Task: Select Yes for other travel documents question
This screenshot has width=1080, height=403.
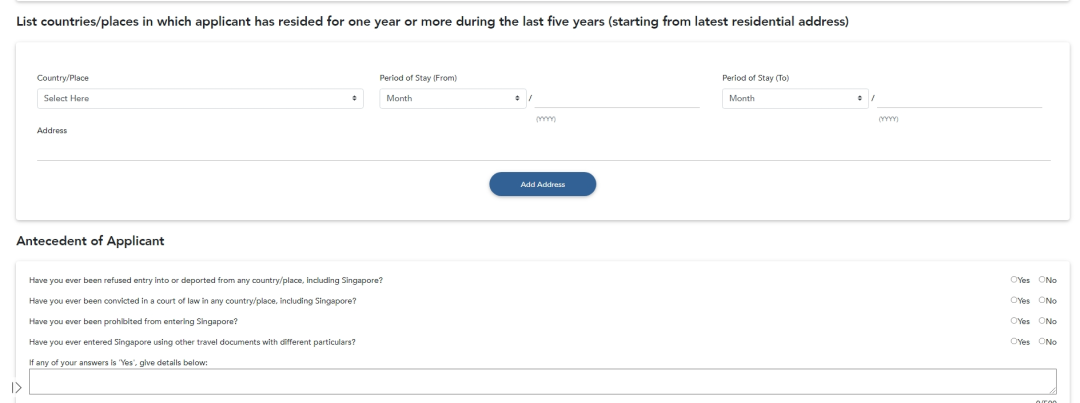Action: 1014,341
